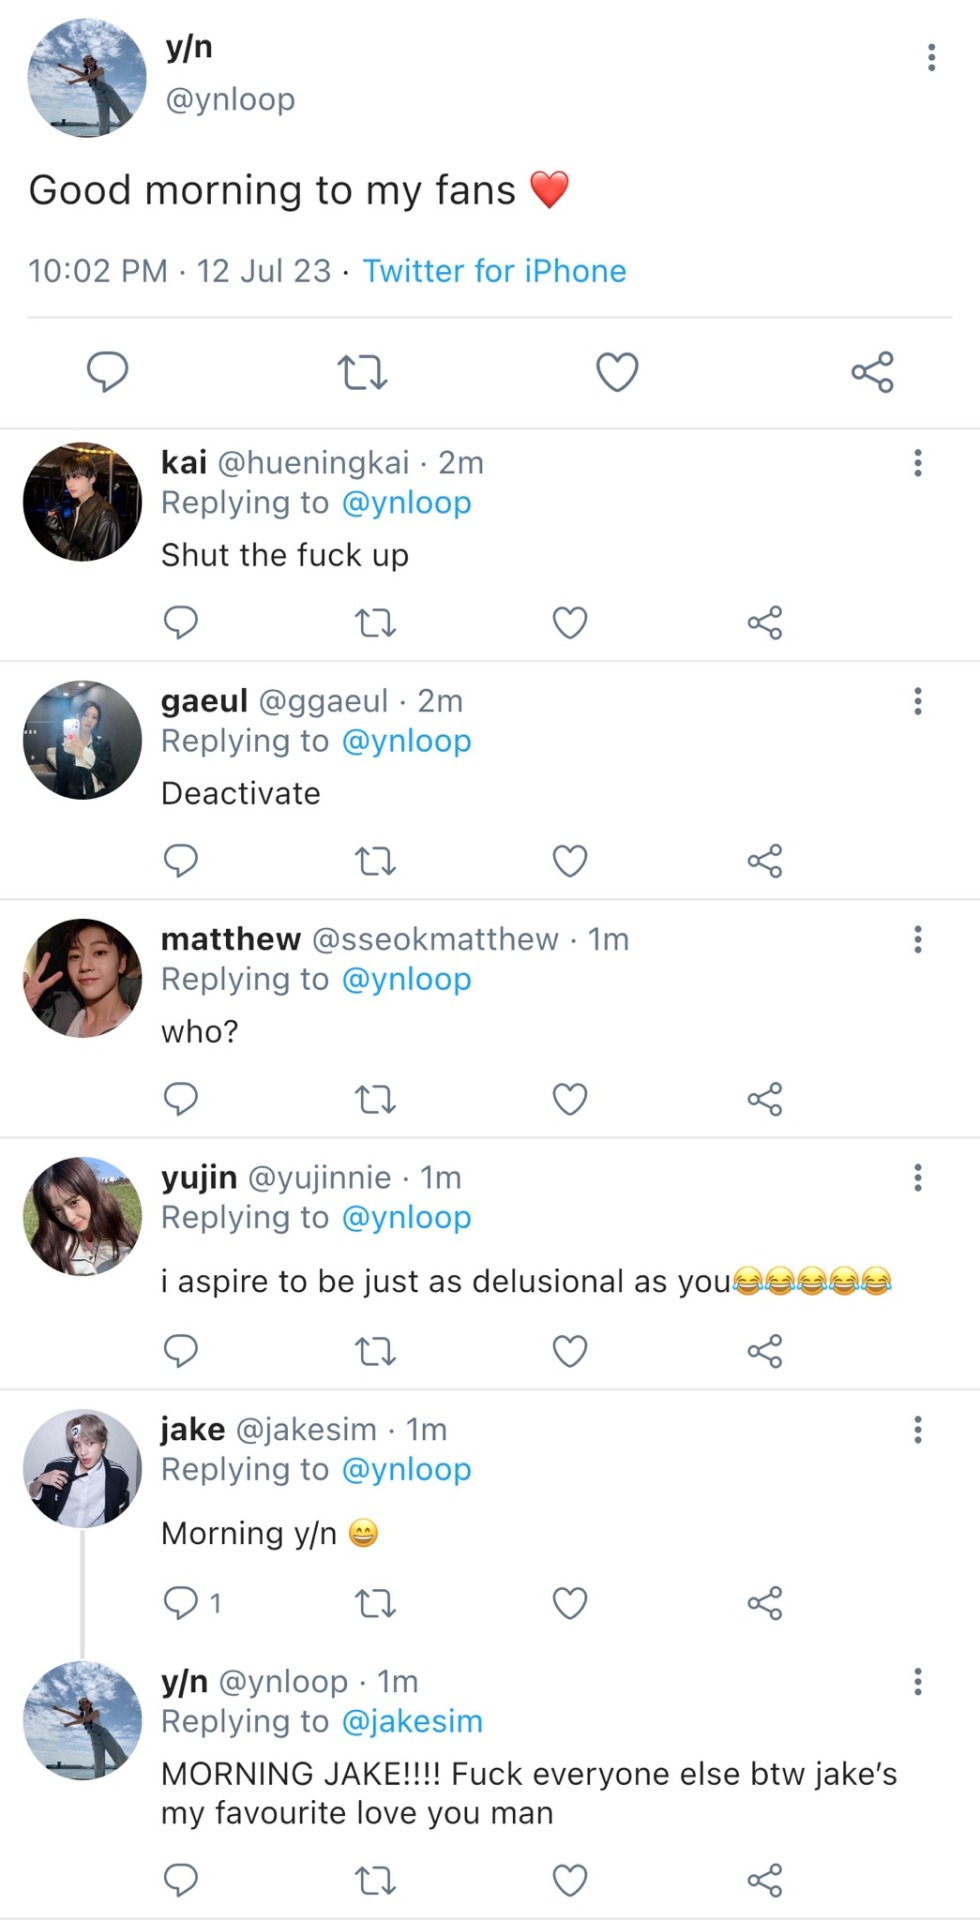Screen dimensions: 980x1920
Task: Expand options menu on yujin's reply
Action: [917, 1178]
